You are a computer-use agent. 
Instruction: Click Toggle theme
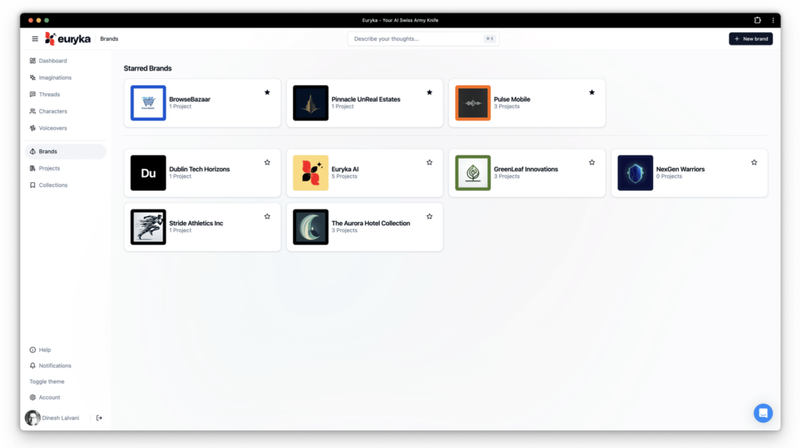47,382
